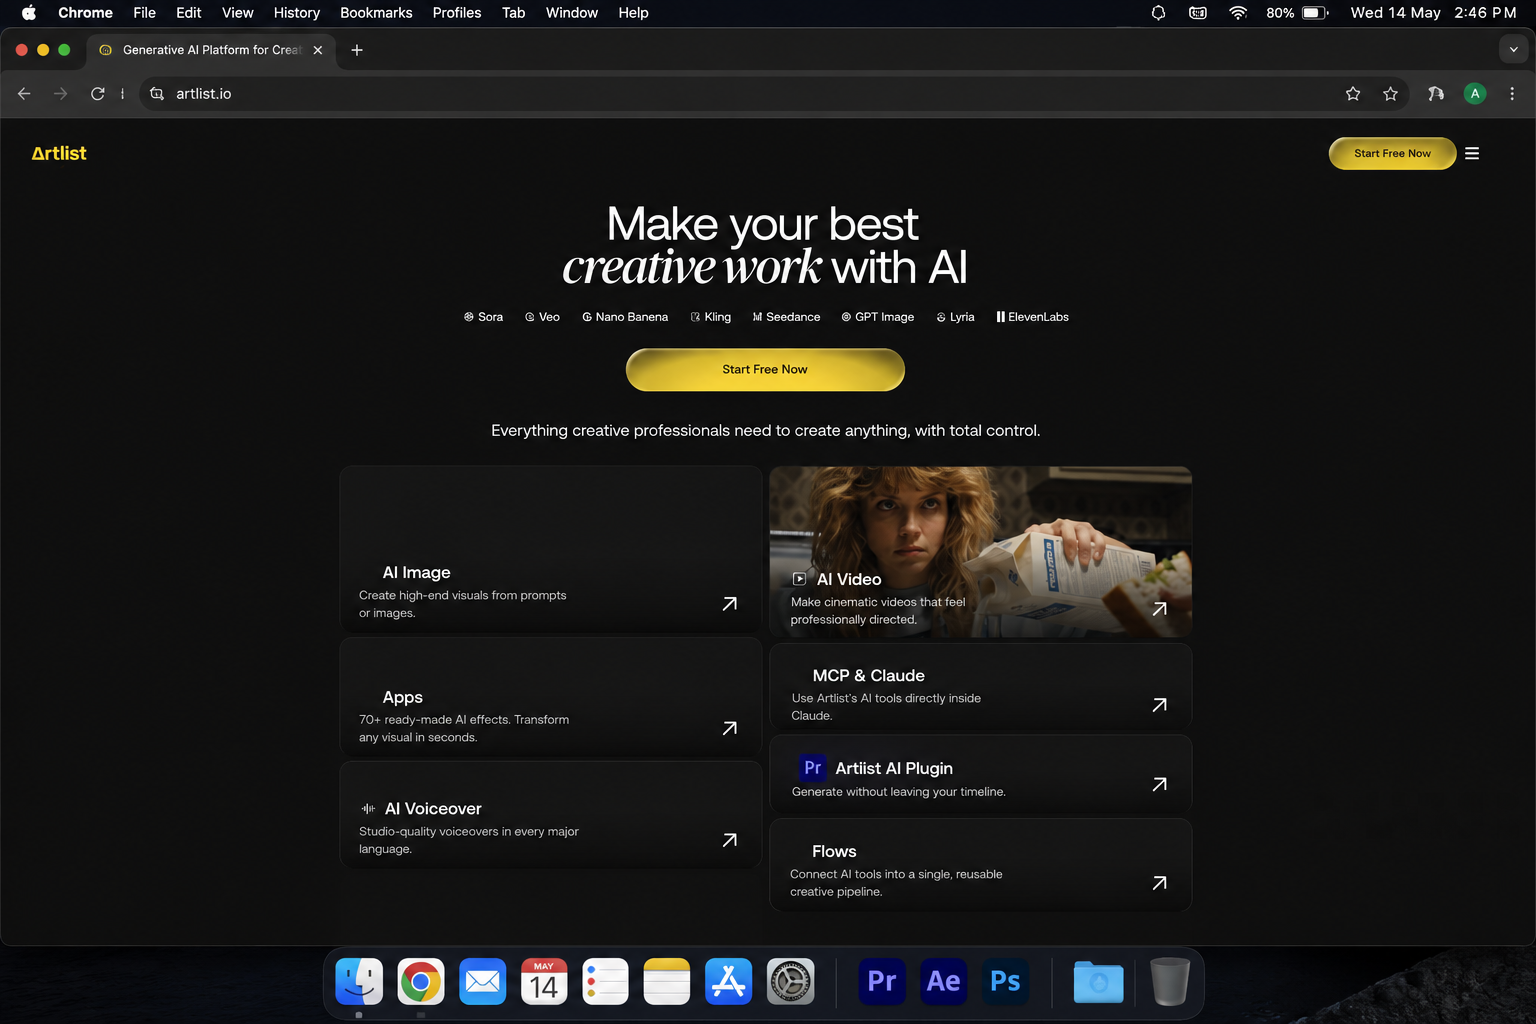Click the AI Video thumbnail image
1536x1024 pixels.
[980, 551]
